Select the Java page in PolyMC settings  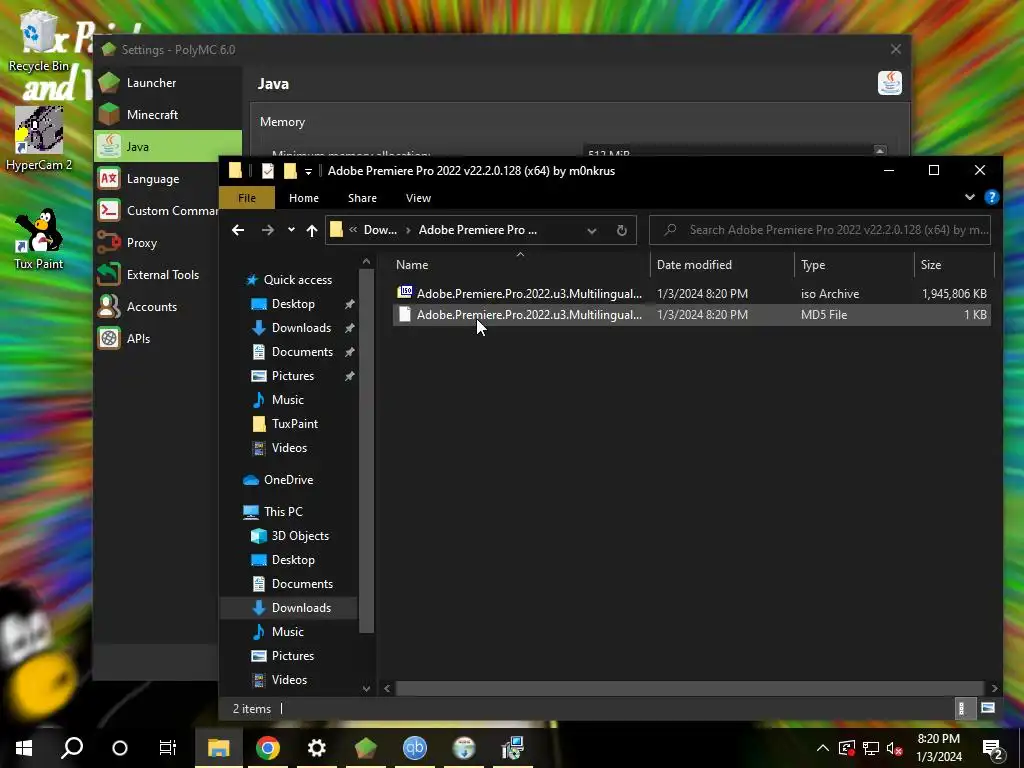[x=167, y=146]
